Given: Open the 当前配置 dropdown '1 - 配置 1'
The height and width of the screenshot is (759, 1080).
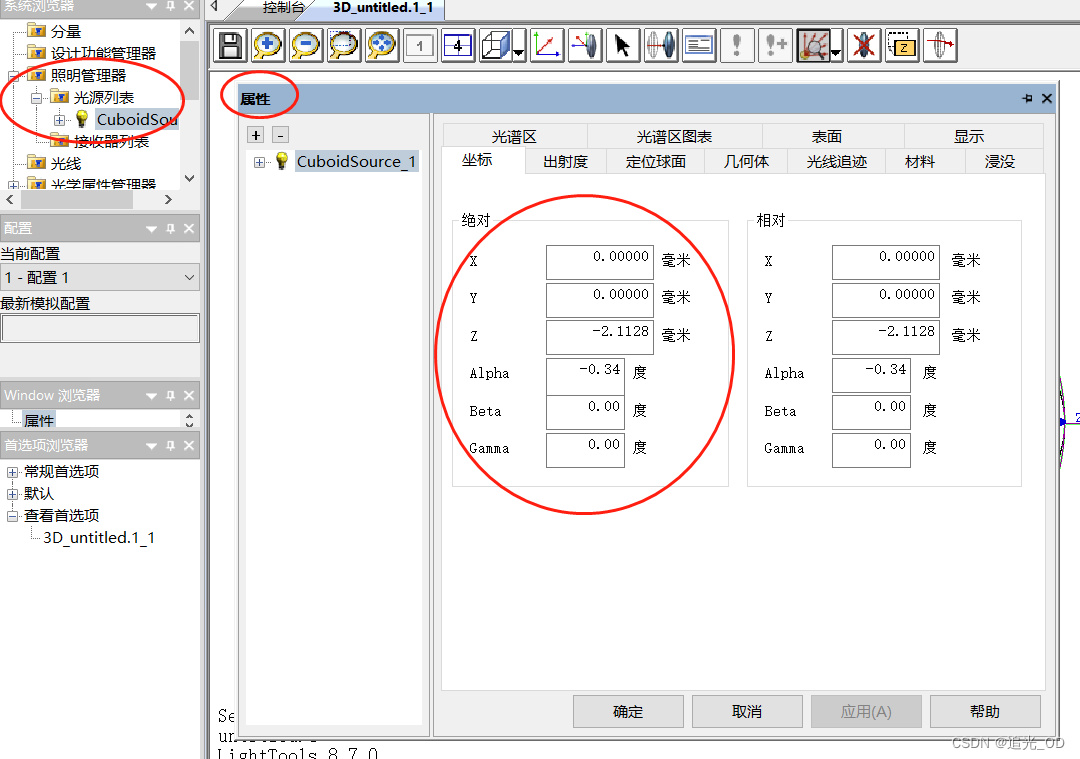Looking at the screenshot, I should (x=101, y=278).
